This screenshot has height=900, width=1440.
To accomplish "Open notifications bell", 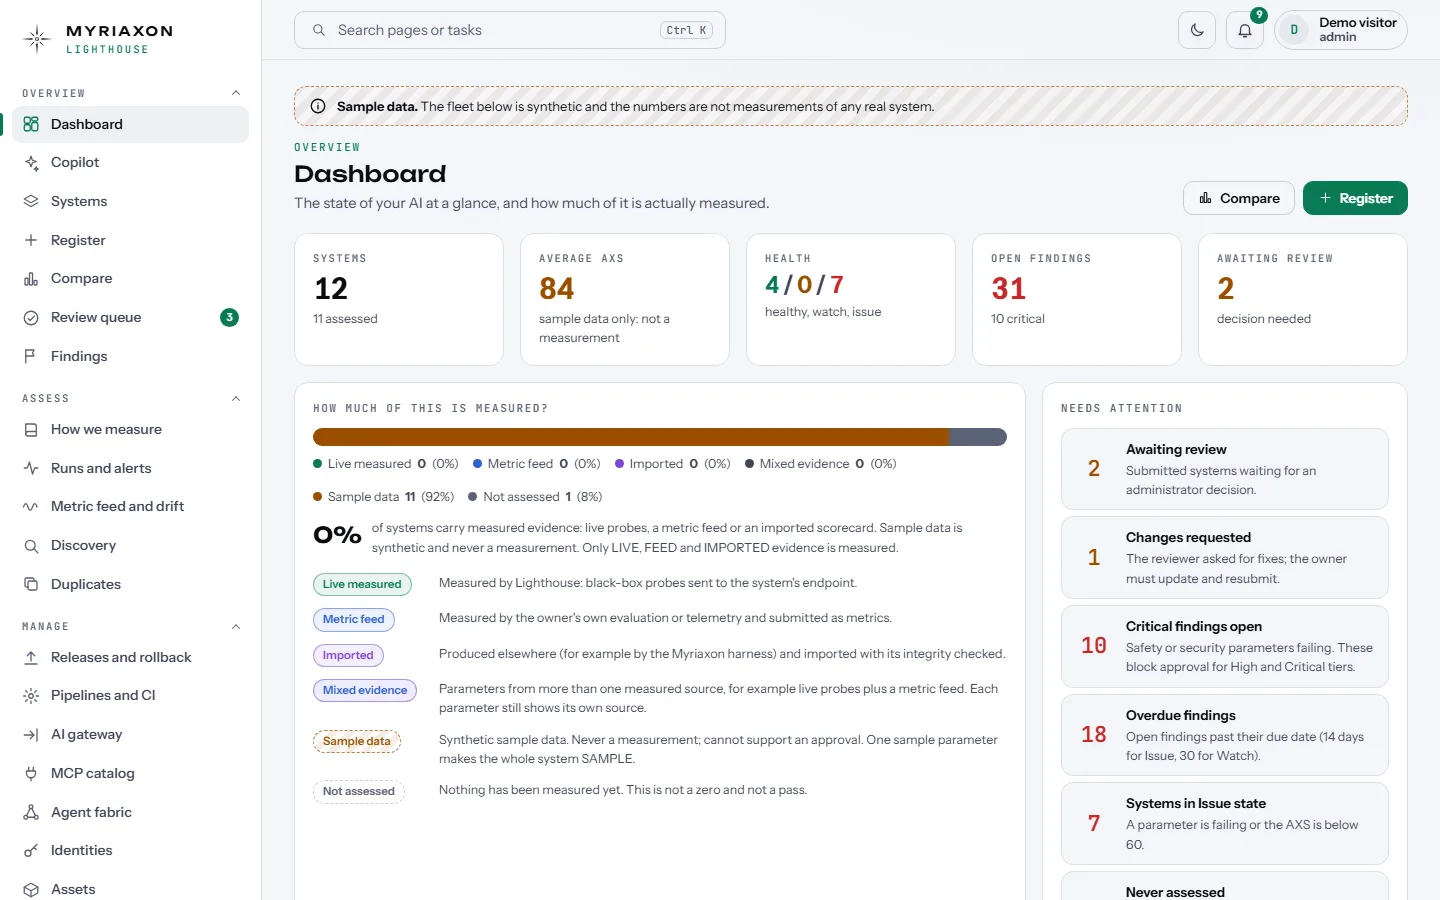I will pyautogui.click(x=1245, y=30).
